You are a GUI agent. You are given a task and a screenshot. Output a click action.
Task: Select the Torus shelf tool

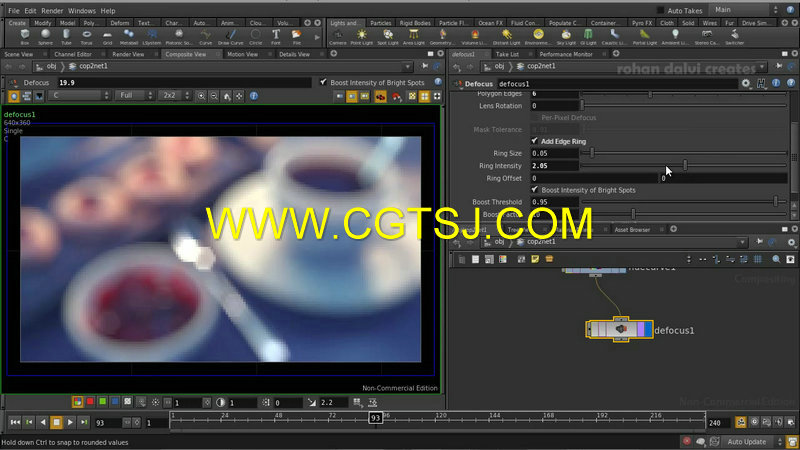point(87,37)
